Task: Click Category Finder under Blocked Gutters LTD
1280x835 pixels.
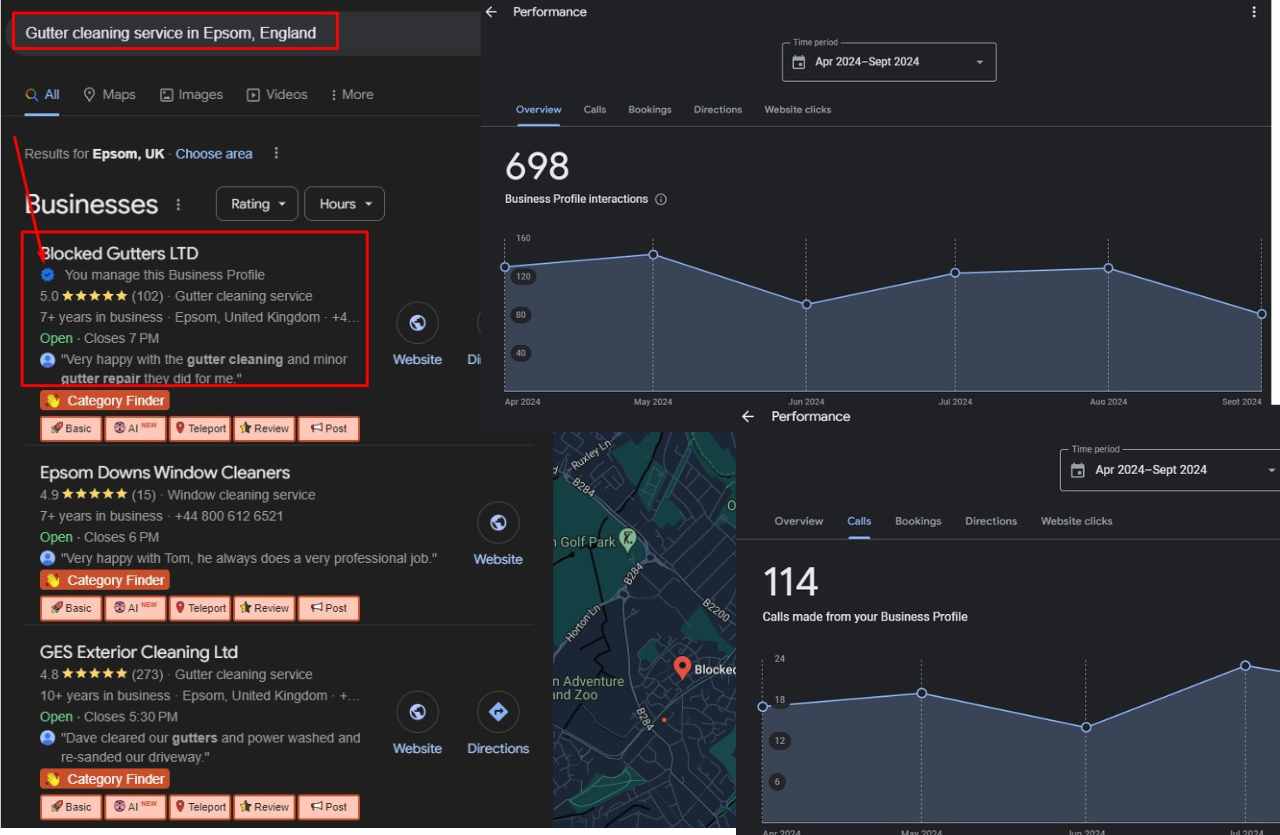Action: tap(105, 400)
